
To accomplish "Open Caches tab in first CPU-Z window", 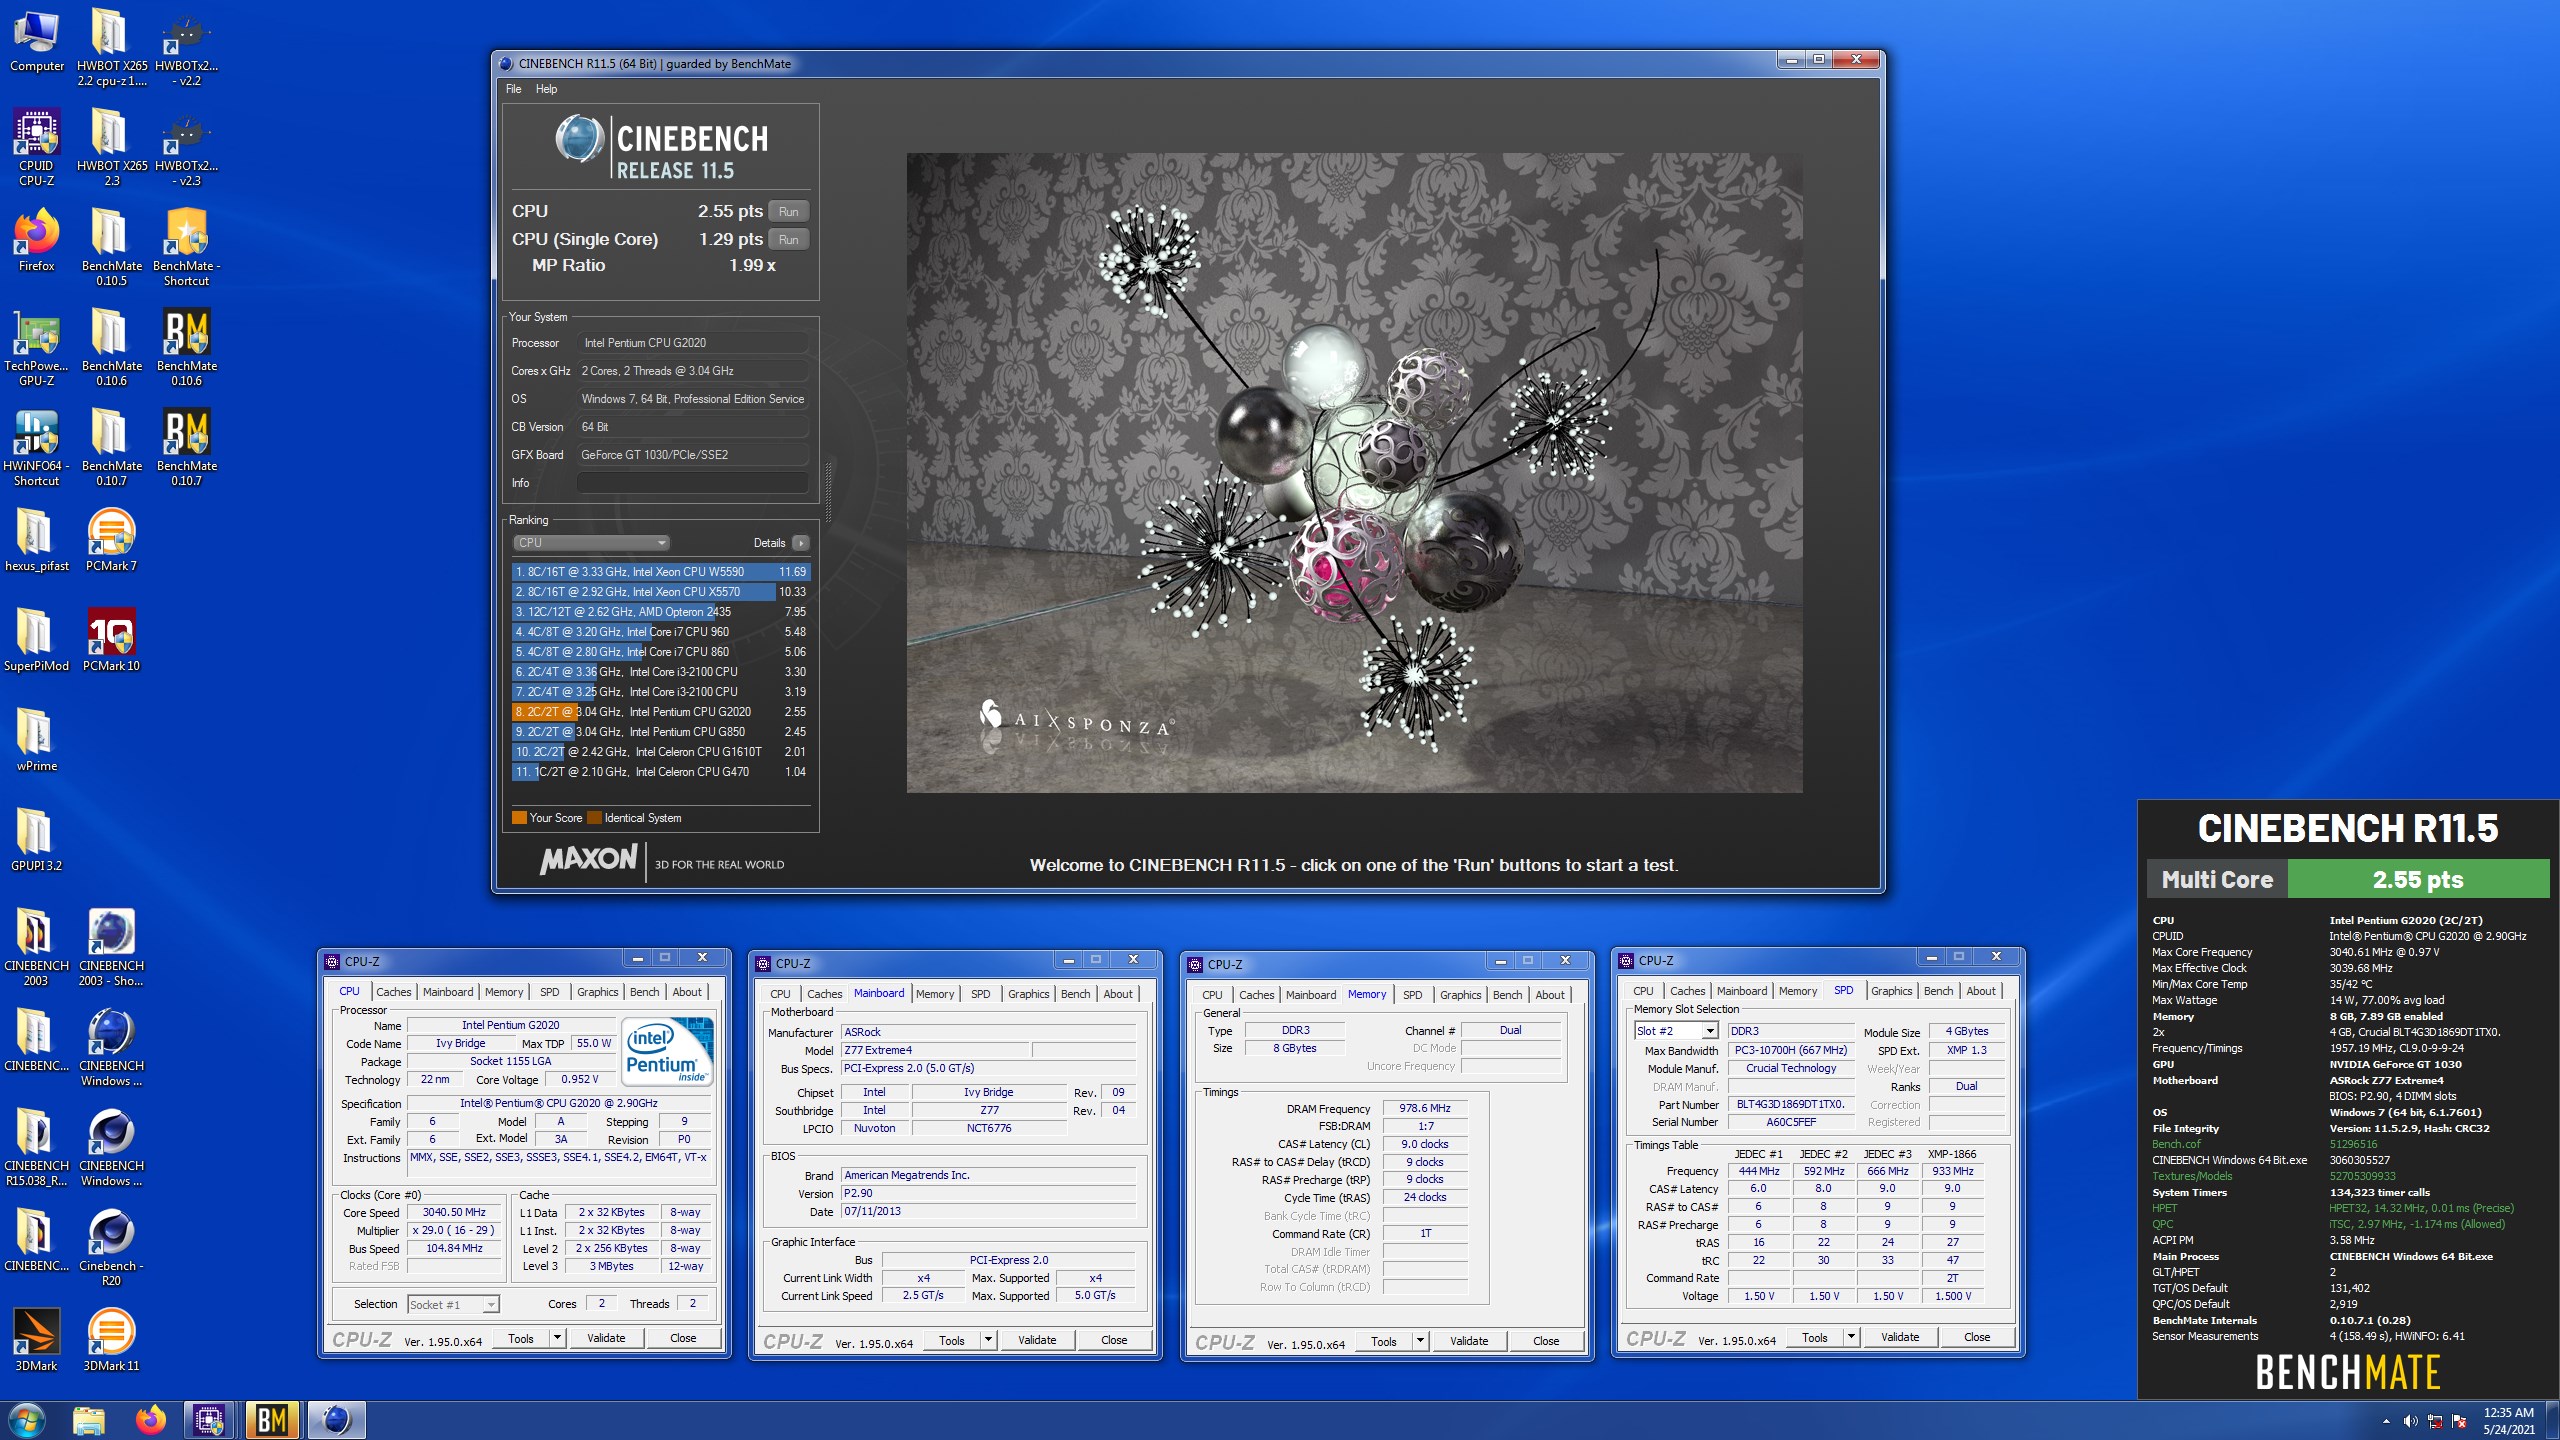I will (393, 992).
